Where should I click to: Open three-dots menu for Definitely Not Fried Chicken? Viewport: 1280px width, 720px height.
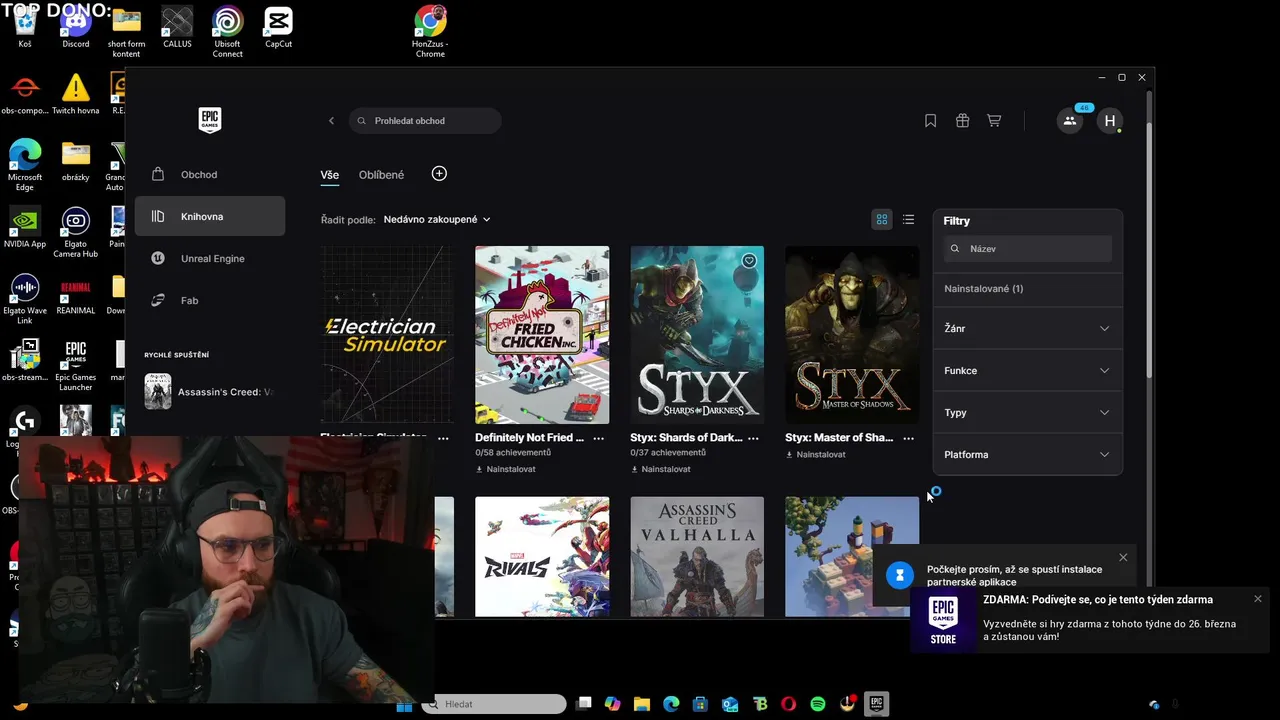click(x=599, y=438)
